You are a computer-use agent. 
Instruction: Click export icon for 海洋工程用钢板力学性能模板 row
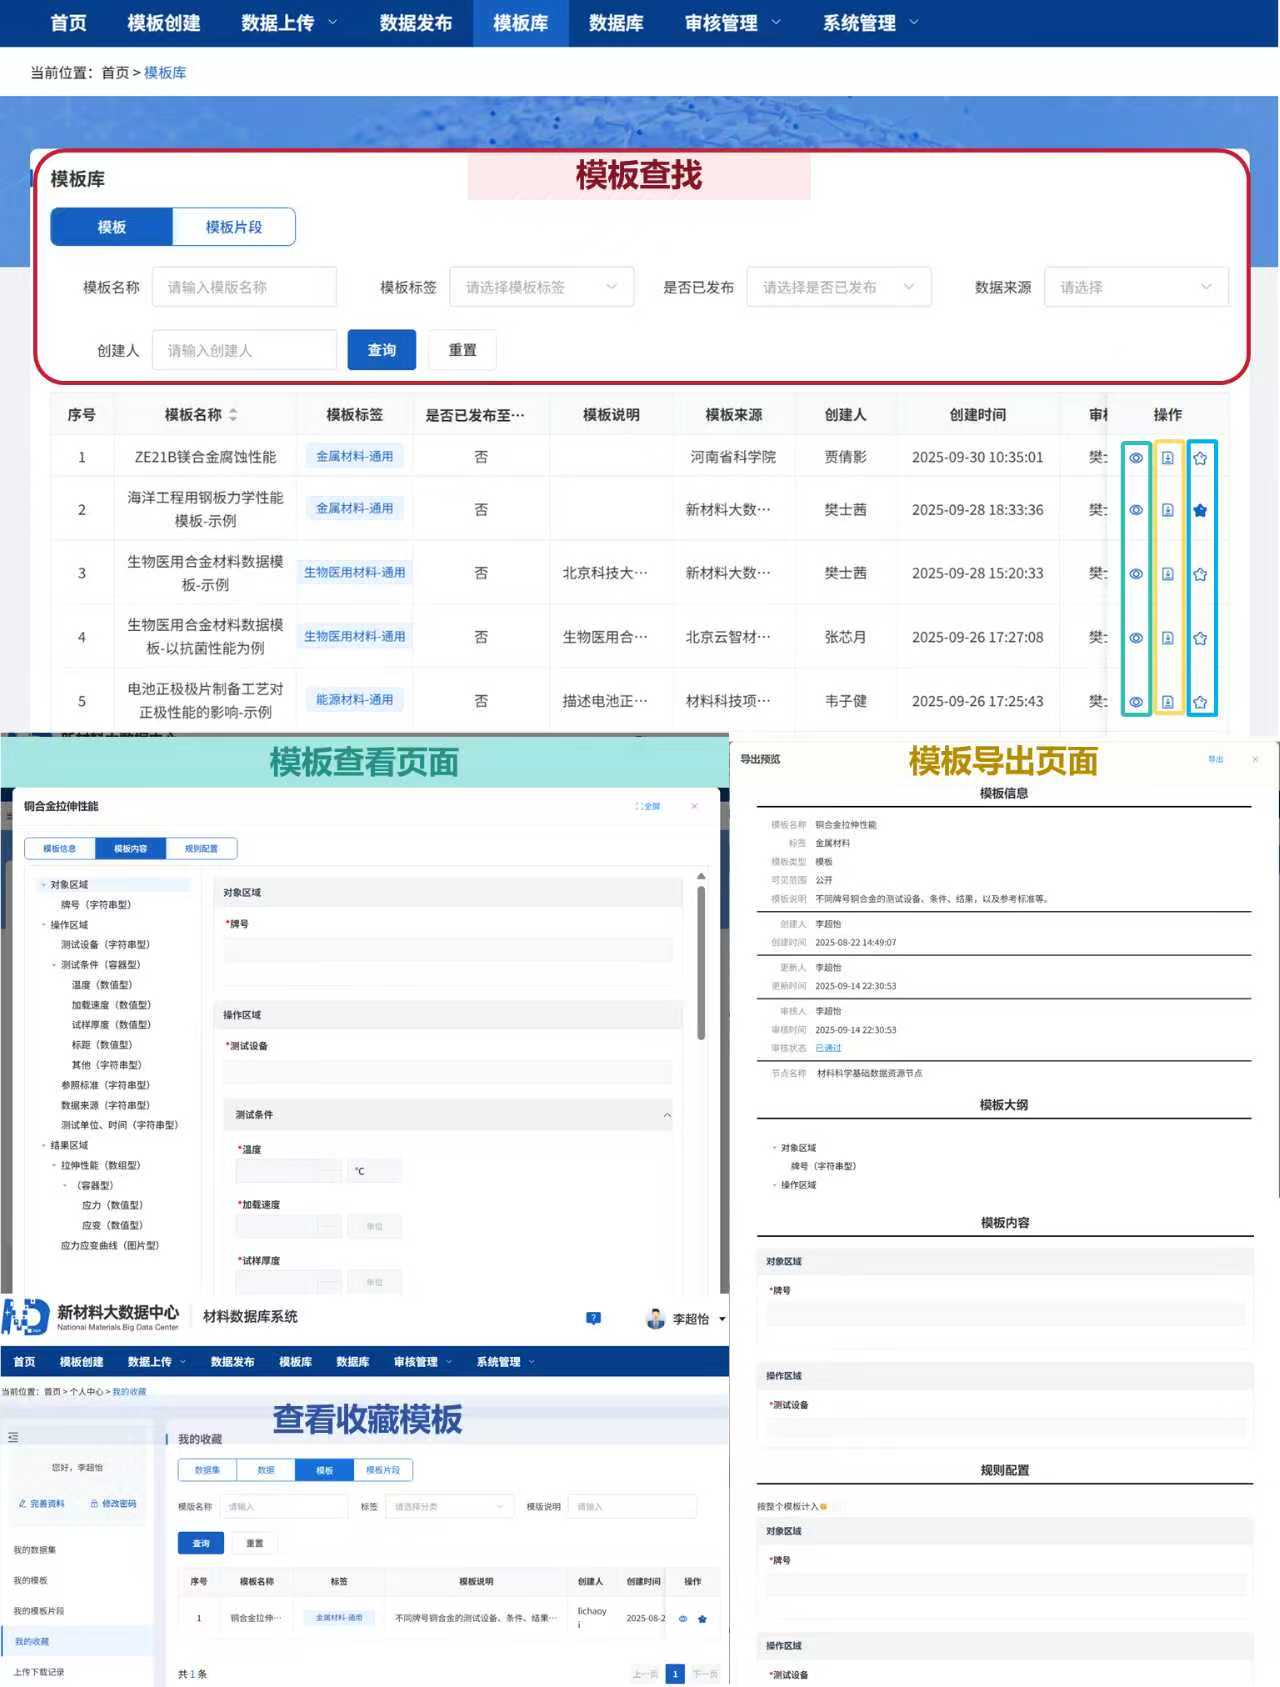[x=1167, y=510]
